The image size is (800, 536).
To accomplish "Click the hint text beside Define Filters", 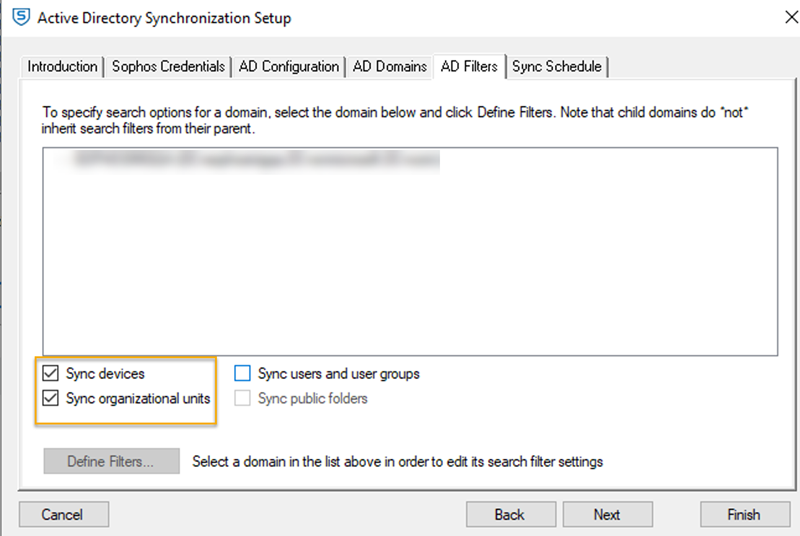I will coord(397,462).
